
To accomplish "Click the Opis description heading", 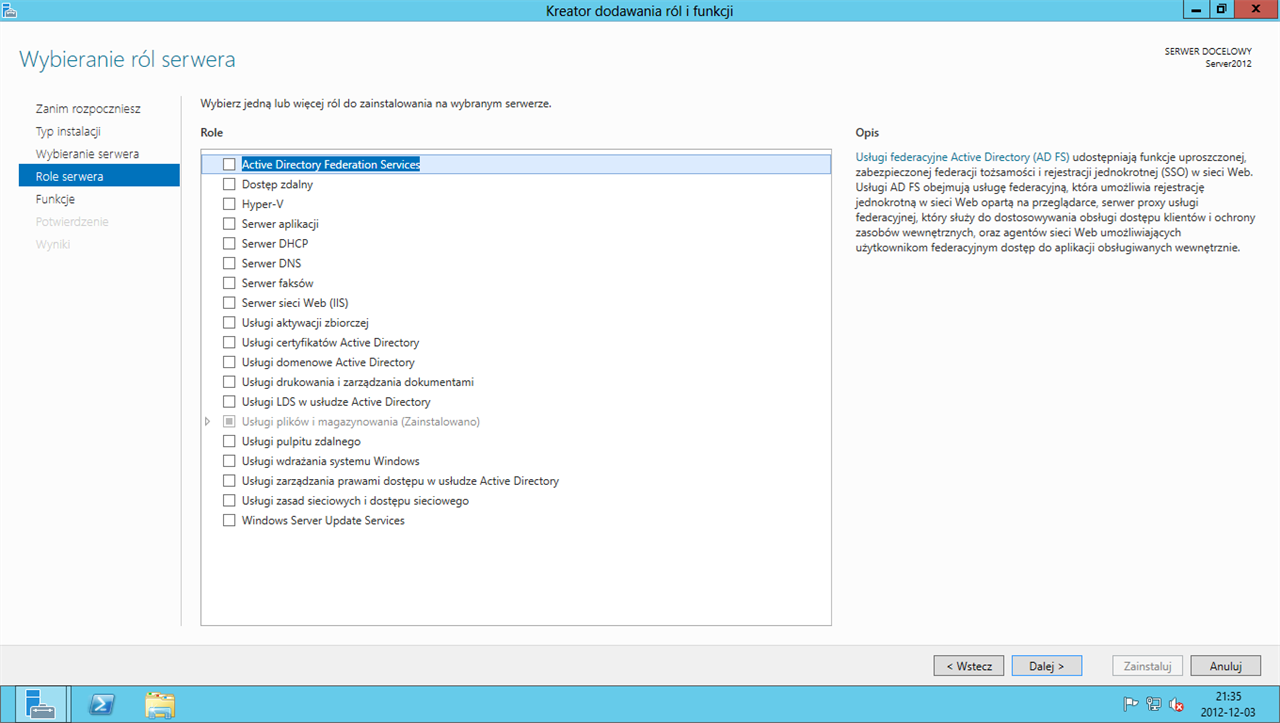I will [x=867, y=133].
